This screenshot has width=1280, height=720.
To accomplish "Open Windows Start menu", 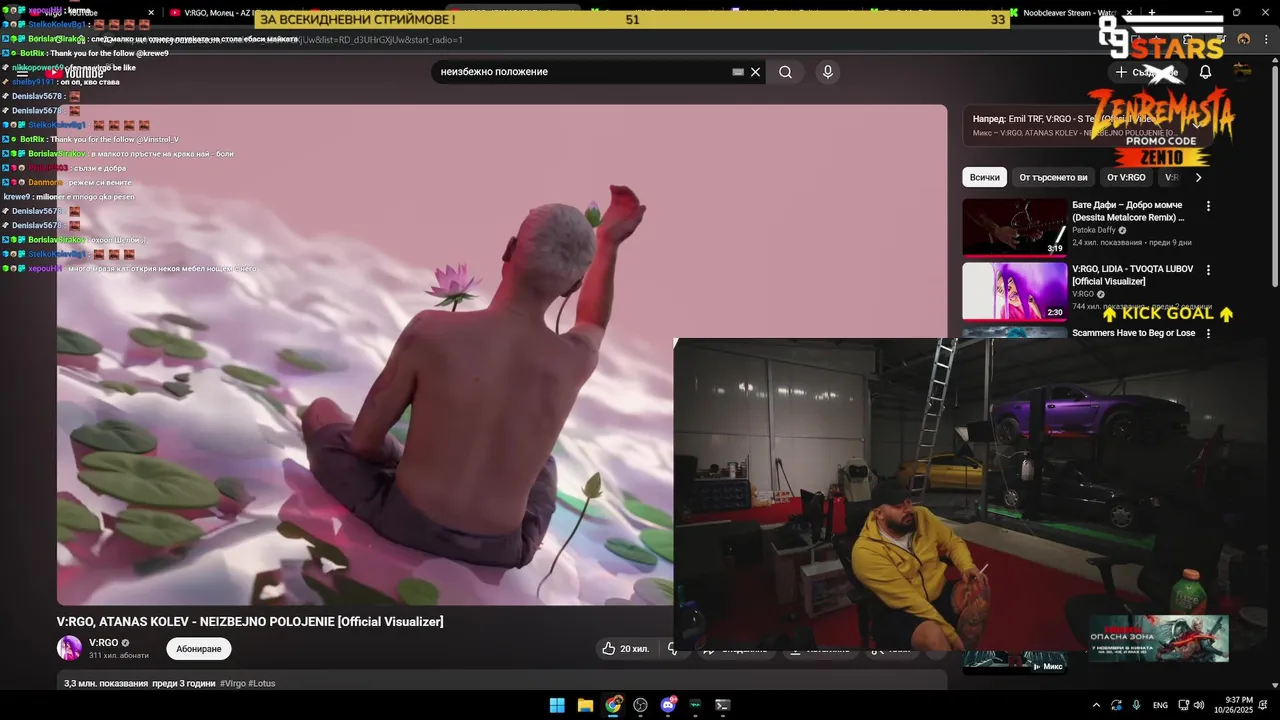I will tap(557, 705).
